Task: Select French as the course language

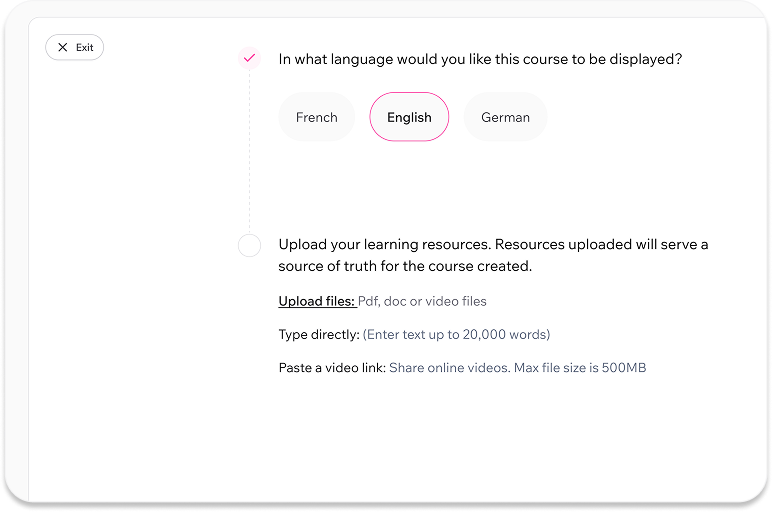Action: (316, 117)
